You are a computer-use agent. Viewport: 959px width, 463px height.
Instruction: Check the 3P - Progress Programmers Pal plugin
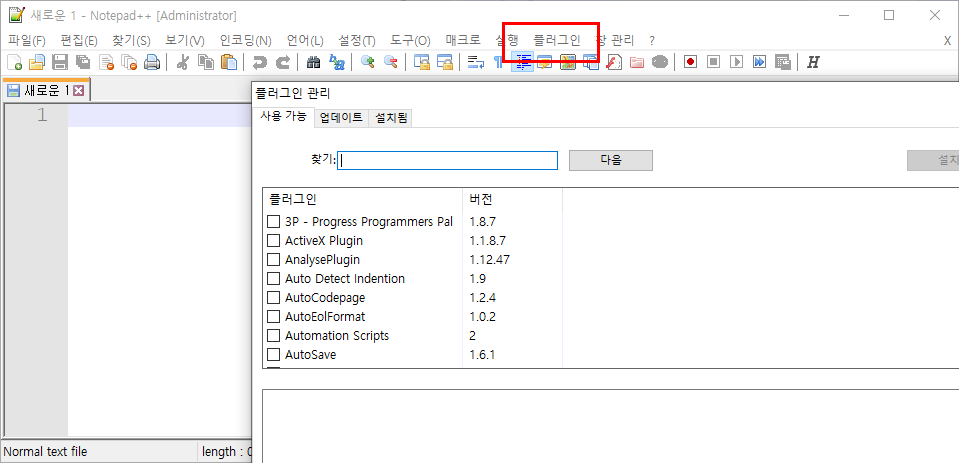pos(273,221)
